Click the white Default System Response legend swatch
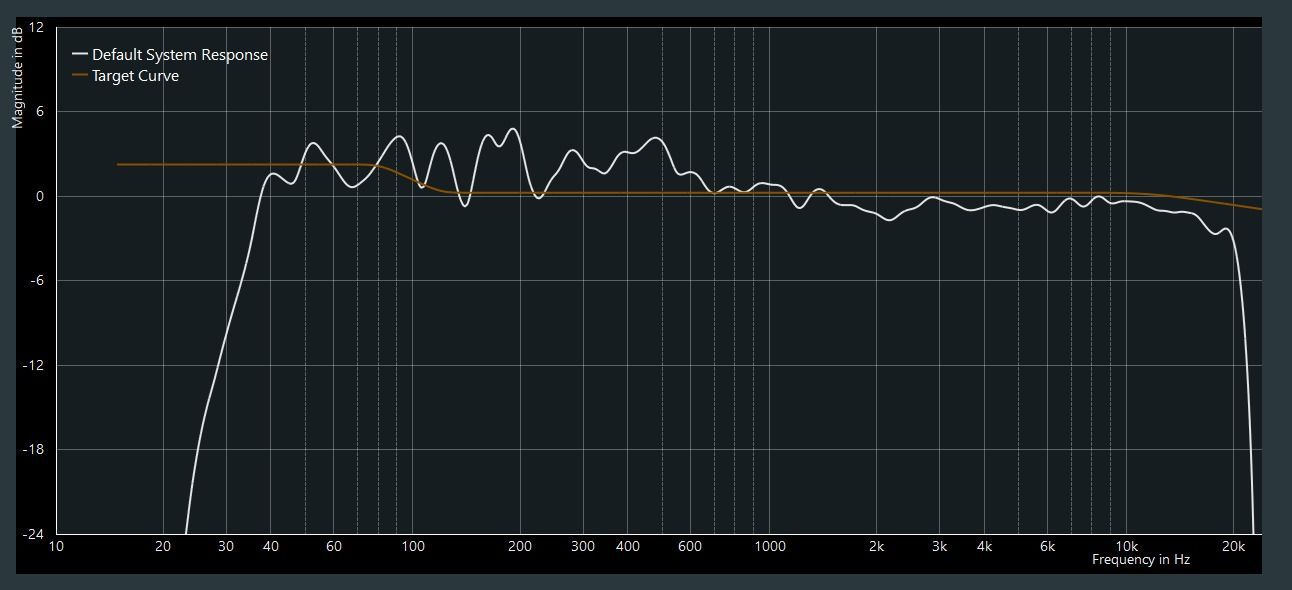This screenshot has height=590, width=1292. [x=80, y=55]
